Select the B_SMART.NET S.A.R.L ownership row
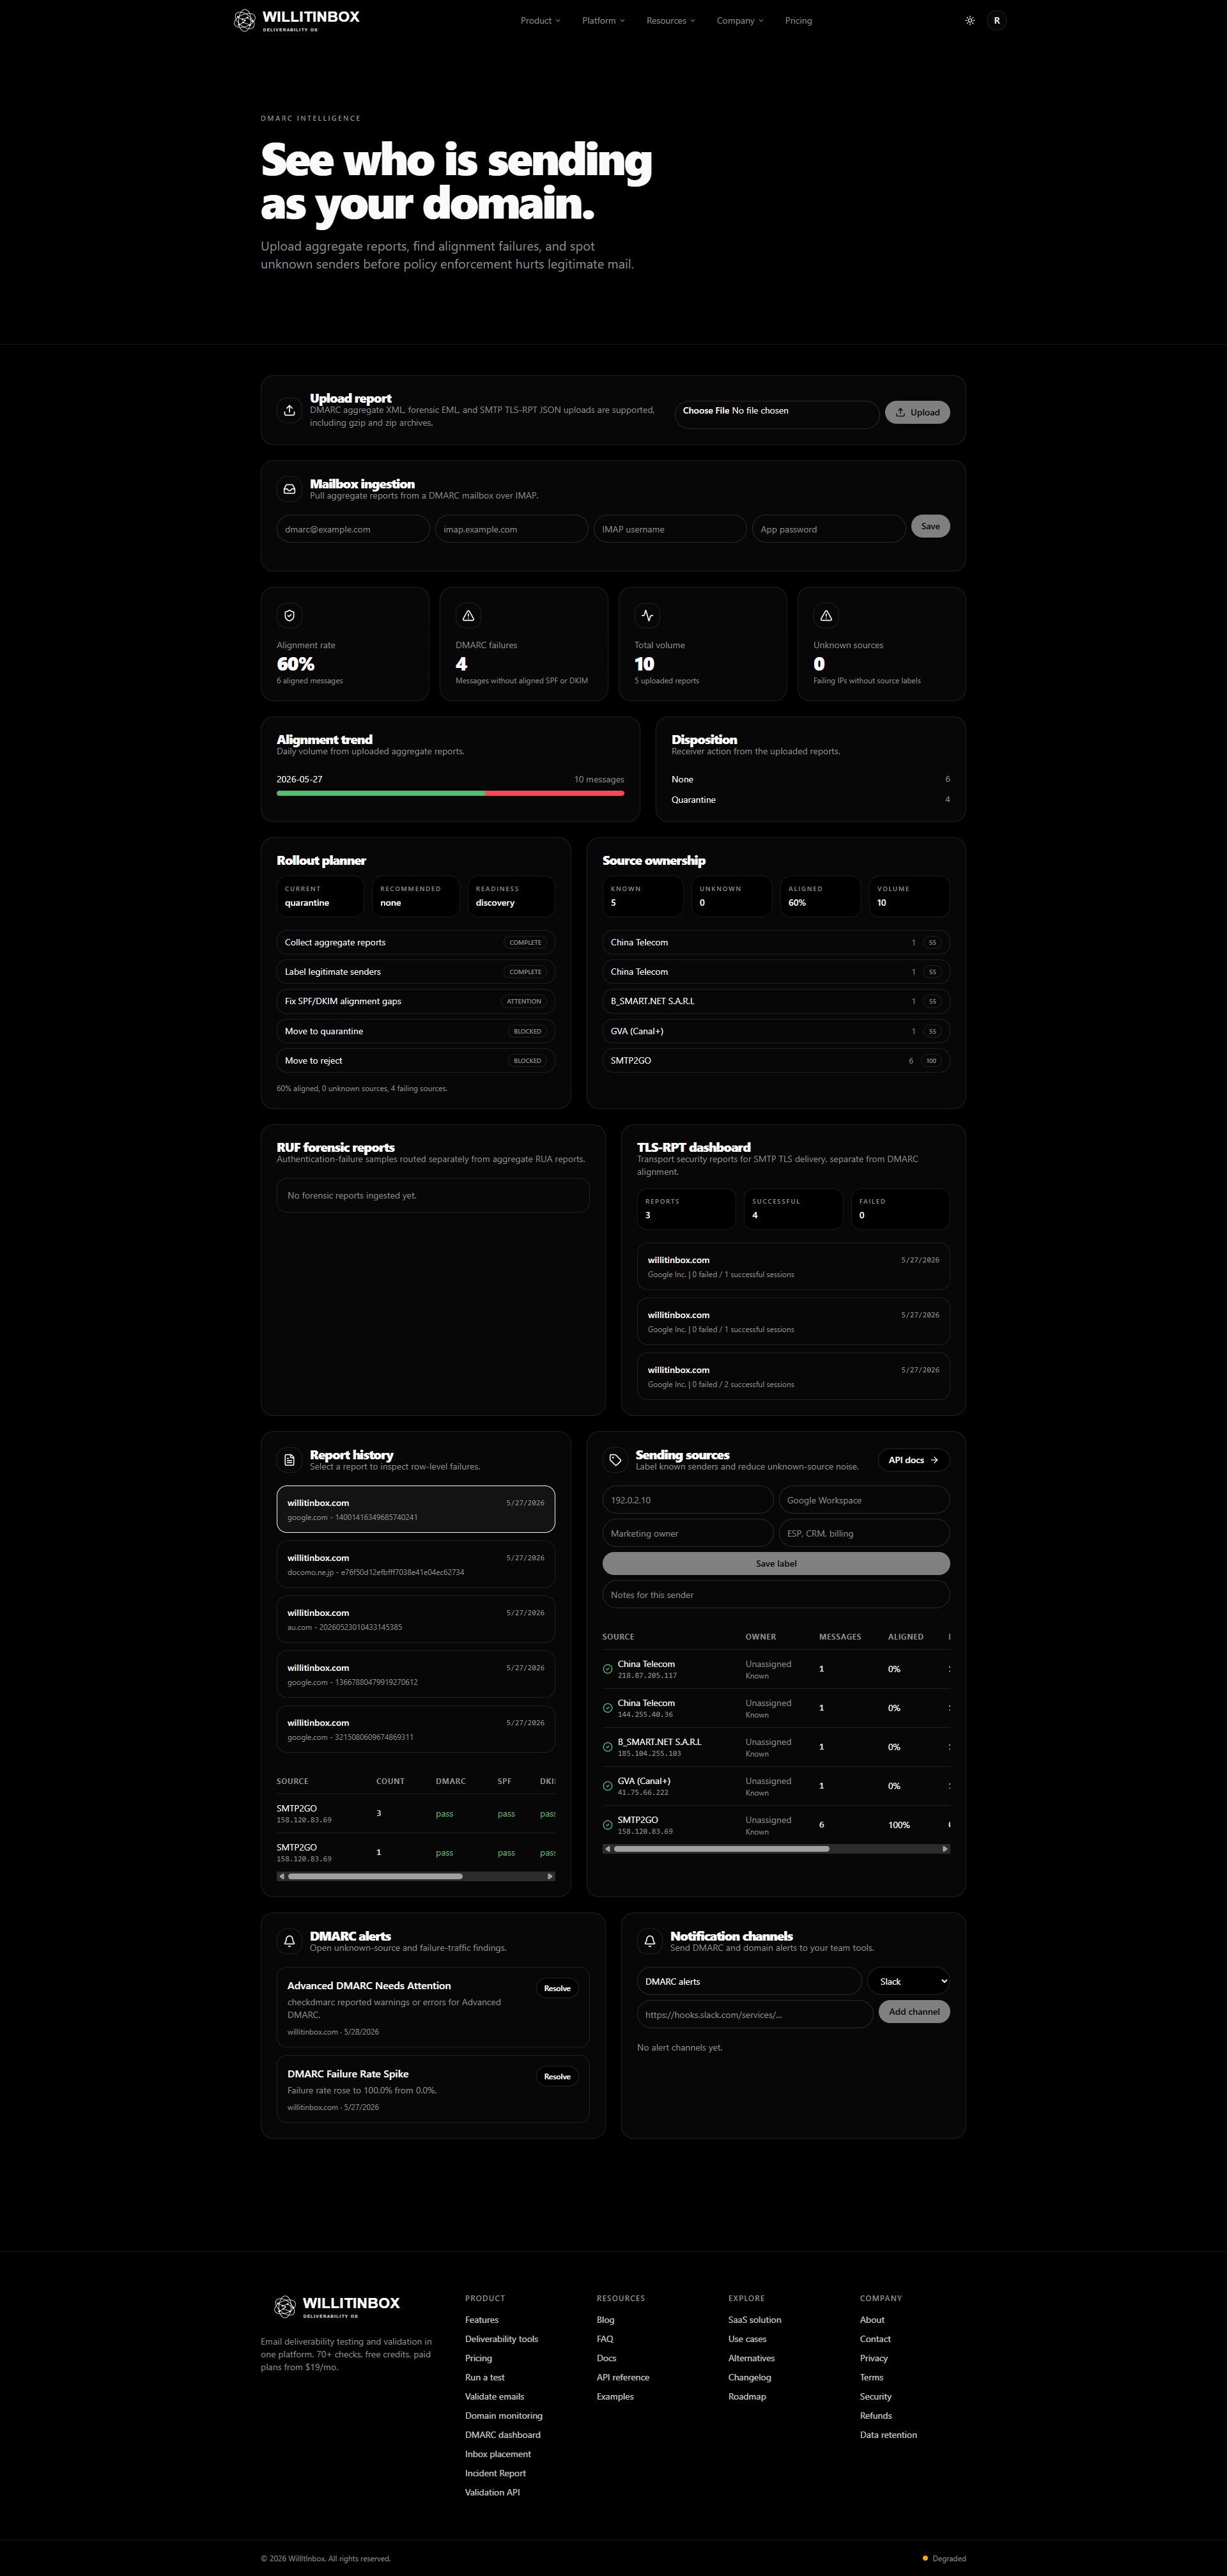The width and height of the screenshot is (1227, 2576). (x=776, y=1001)
